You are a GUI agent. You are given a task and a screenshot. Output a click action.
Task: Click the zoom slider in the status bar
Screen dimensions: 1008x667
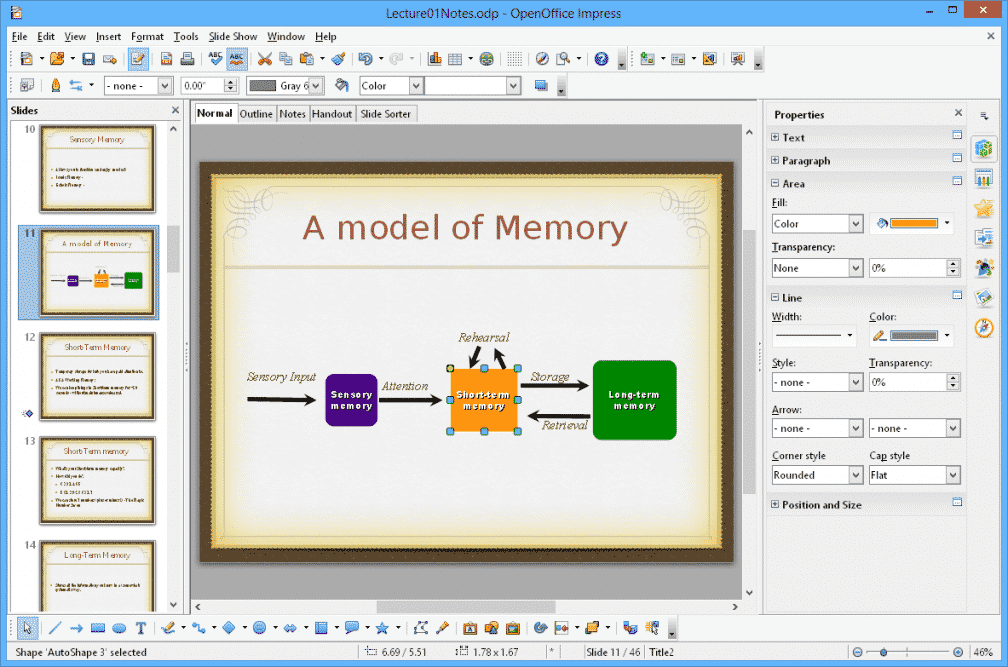coord(882,652)
